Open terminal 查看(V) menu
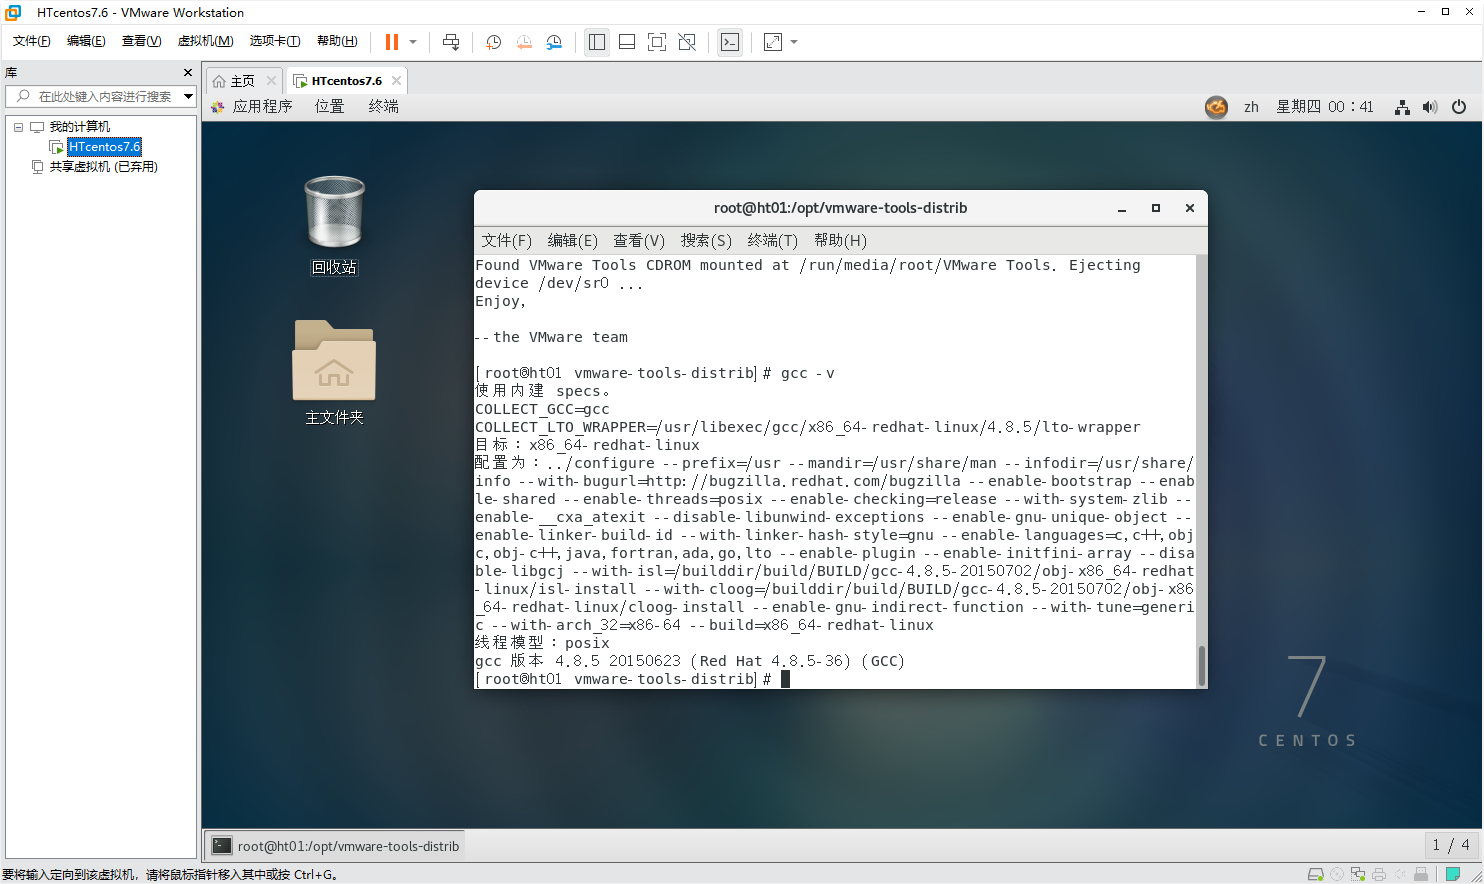The width and height of the screenshot is (1484, 884). tap(638, 241)
